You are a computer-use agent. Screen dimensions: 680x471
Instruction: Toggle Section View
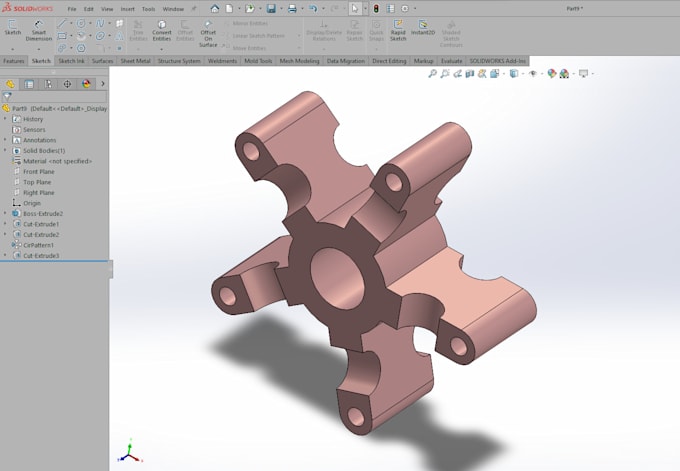coord(470,74)
